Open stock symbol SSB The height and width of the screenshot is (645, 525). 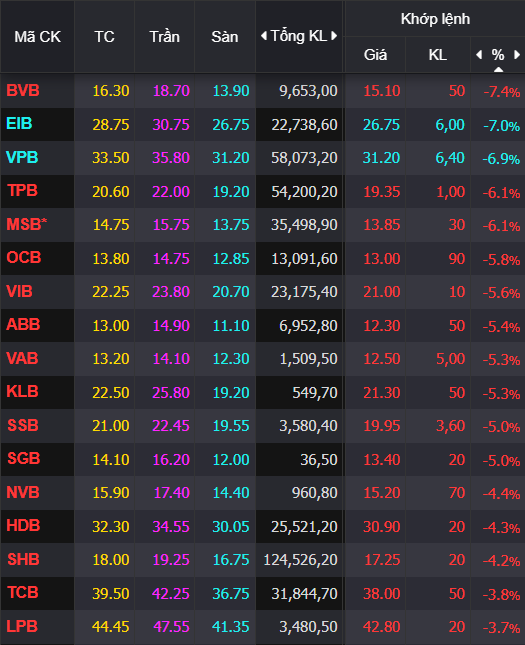pyautogui.click(x=23, y=425)
